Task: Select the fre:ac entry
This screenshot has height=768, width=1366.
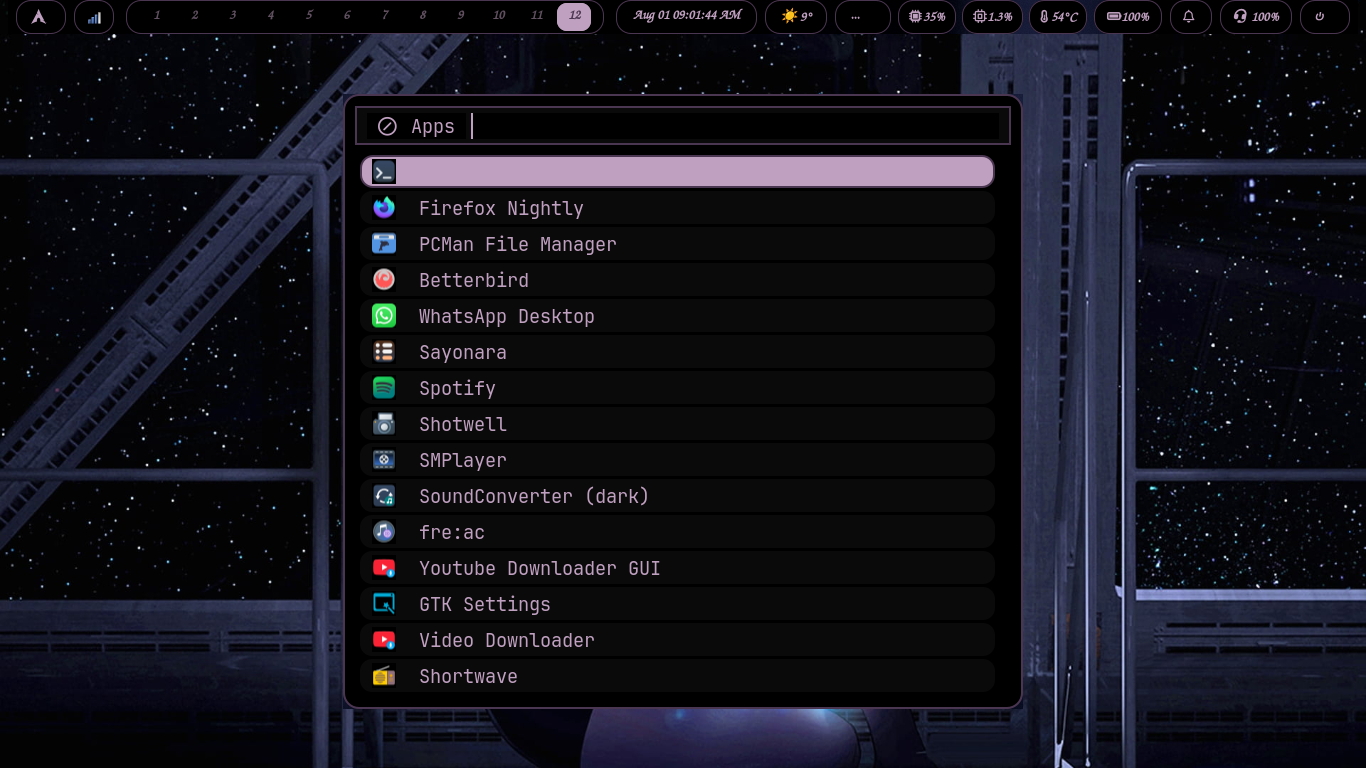Action: pyautogui.click(x=678, y=532)
